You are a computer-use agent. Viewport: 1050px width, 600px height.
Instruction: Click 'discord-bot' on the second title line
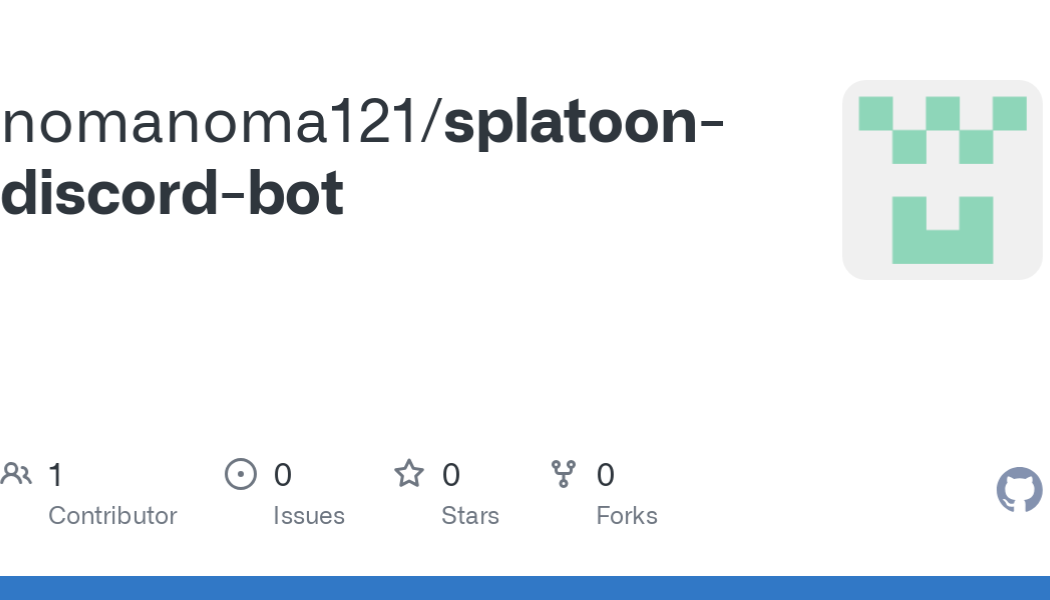click(x=172, y=194)
